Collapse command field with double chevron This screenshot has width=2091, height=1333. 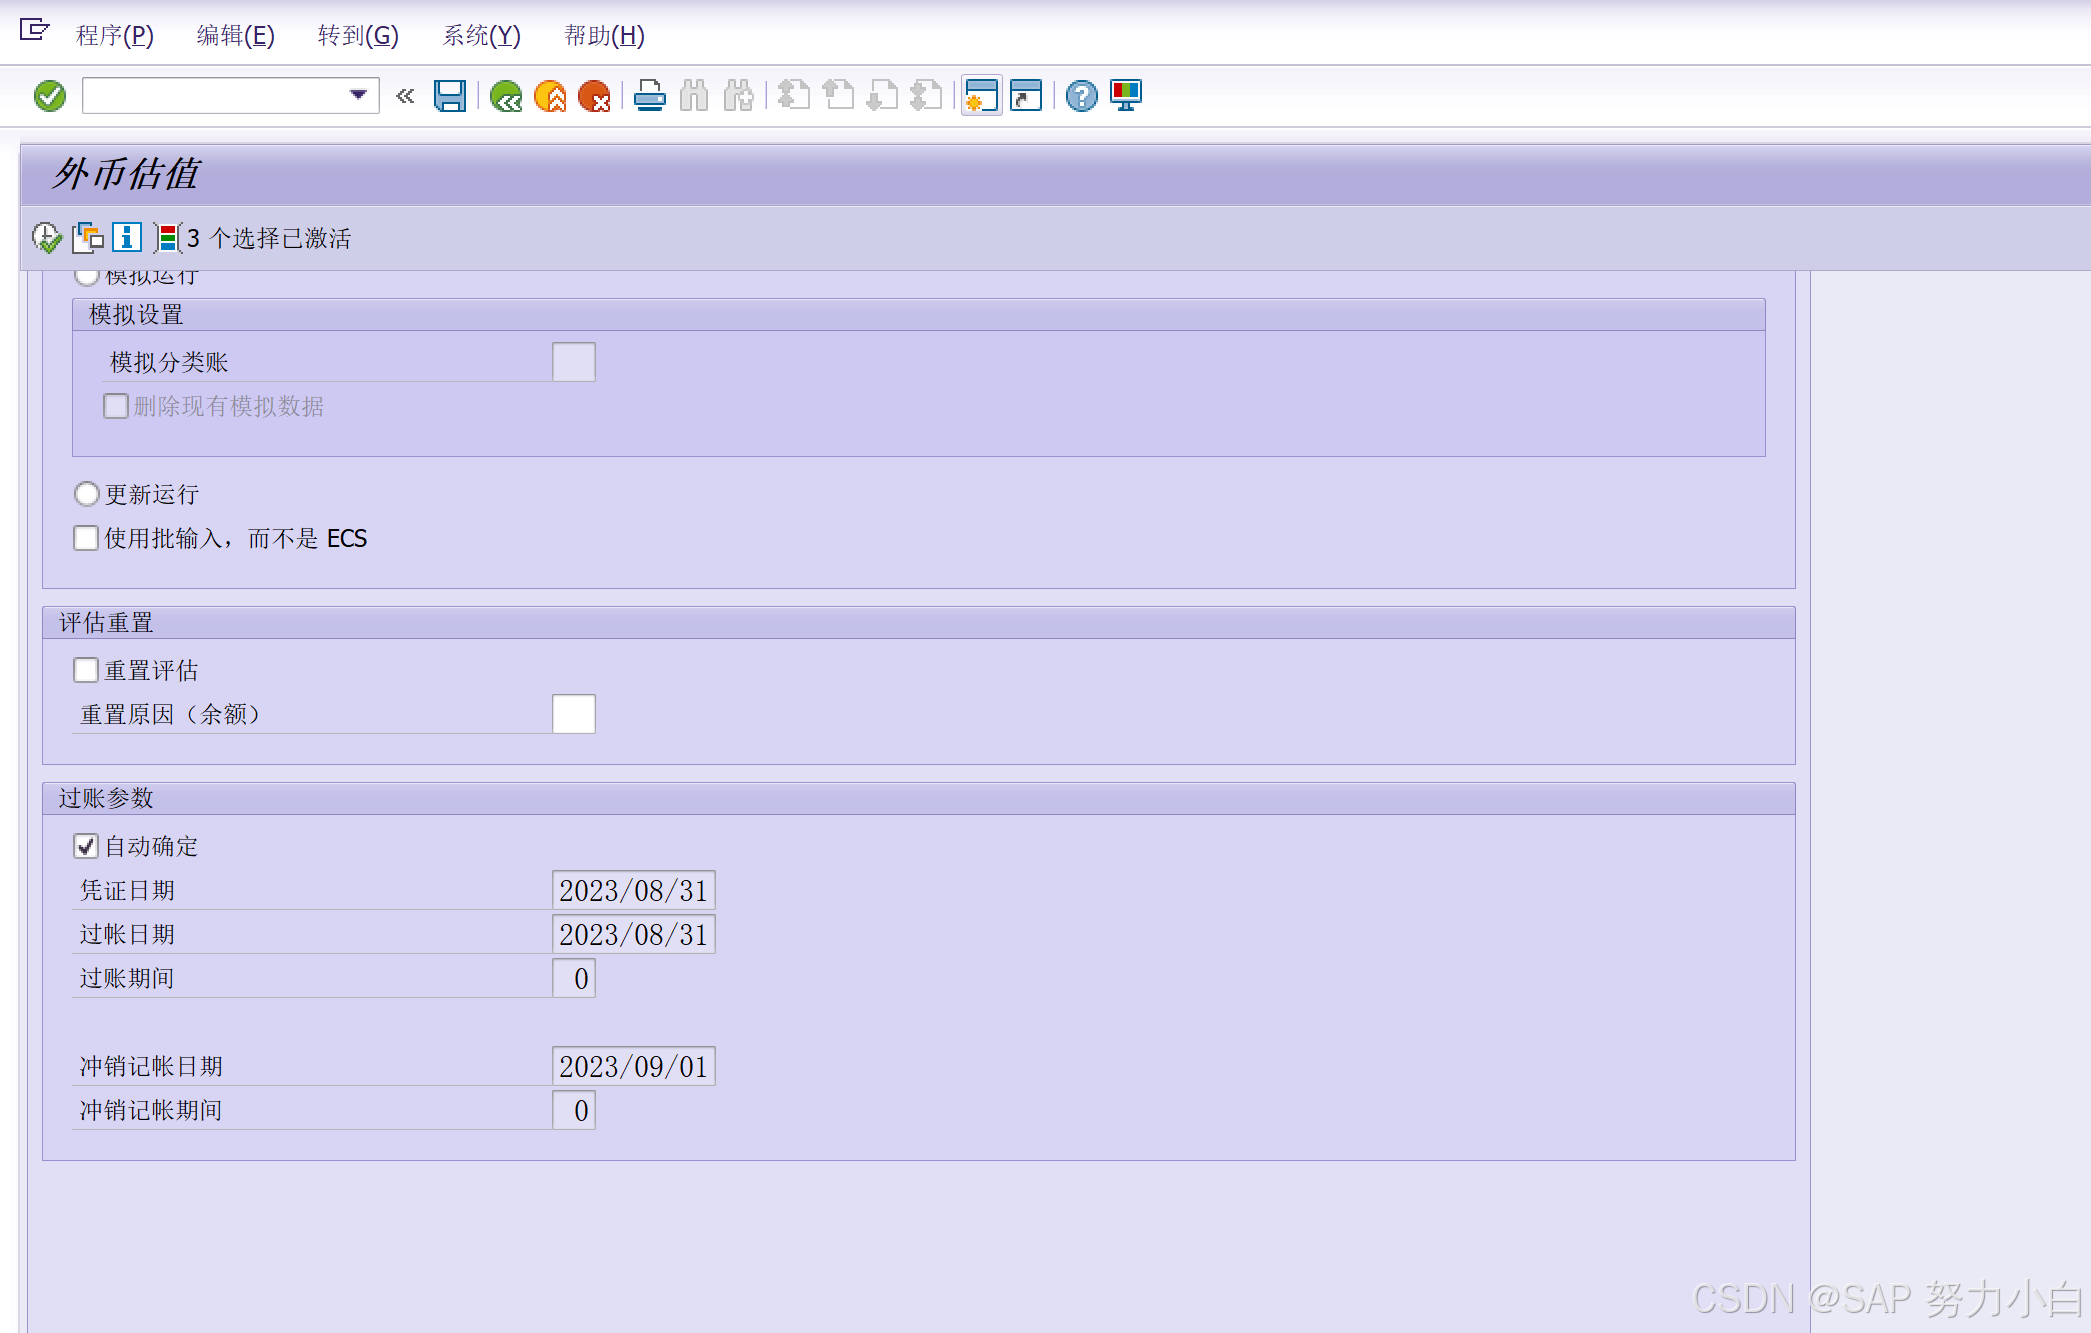tap(405, 96)
